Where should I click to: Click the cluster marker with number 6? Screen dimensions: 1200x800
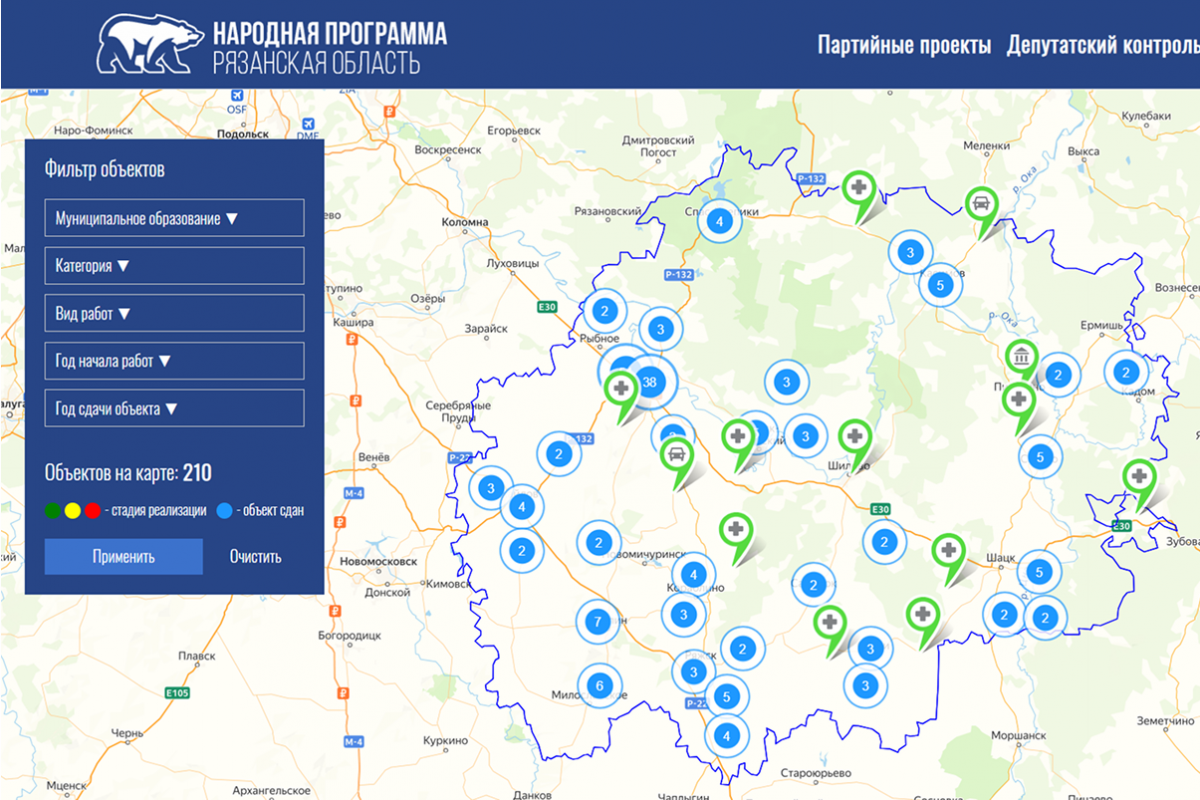click(x=598, y=686)
